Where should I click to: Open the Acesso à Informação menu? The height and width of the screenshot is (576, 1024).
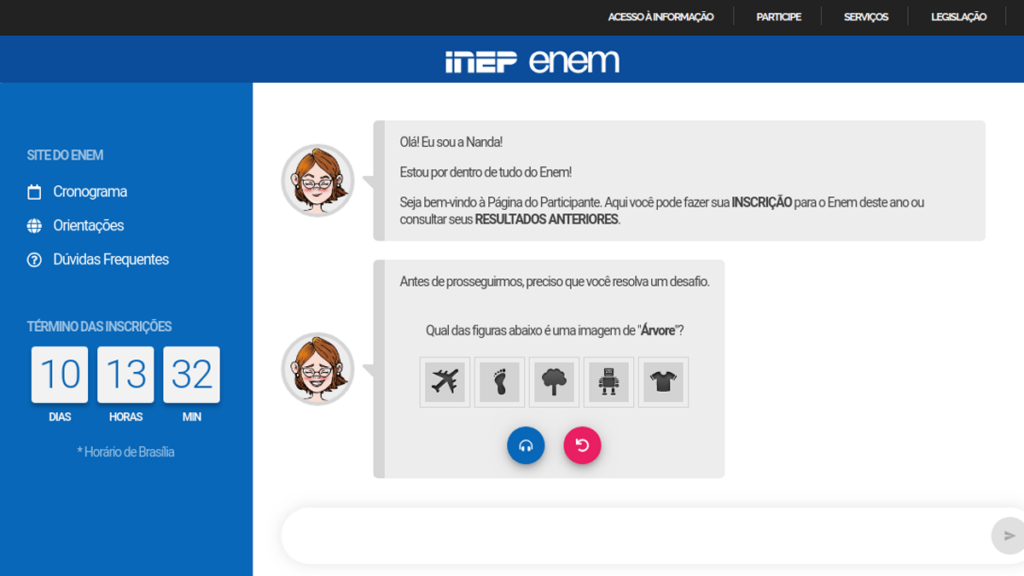[x=661, y=17]
